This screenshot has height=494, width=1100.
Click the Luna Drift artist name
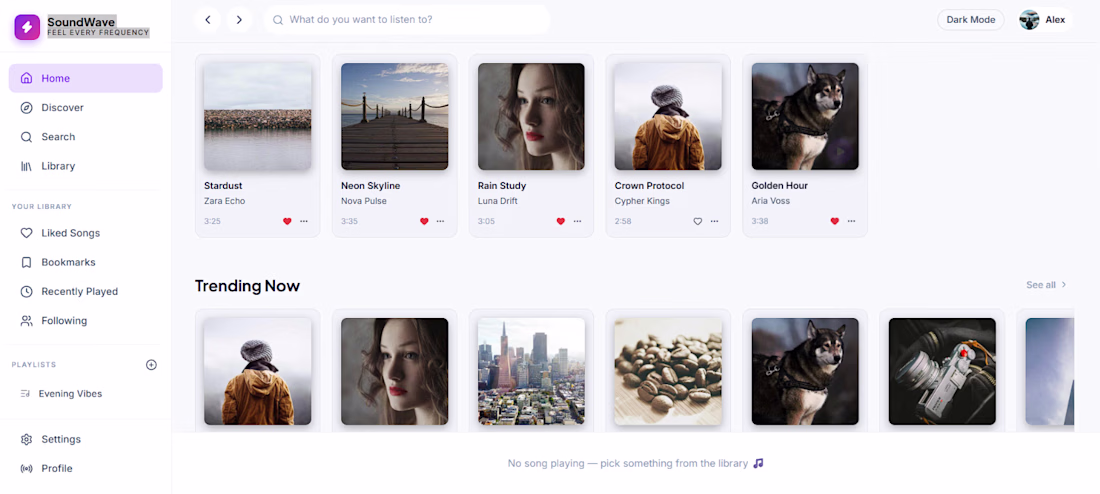[499, 201]
